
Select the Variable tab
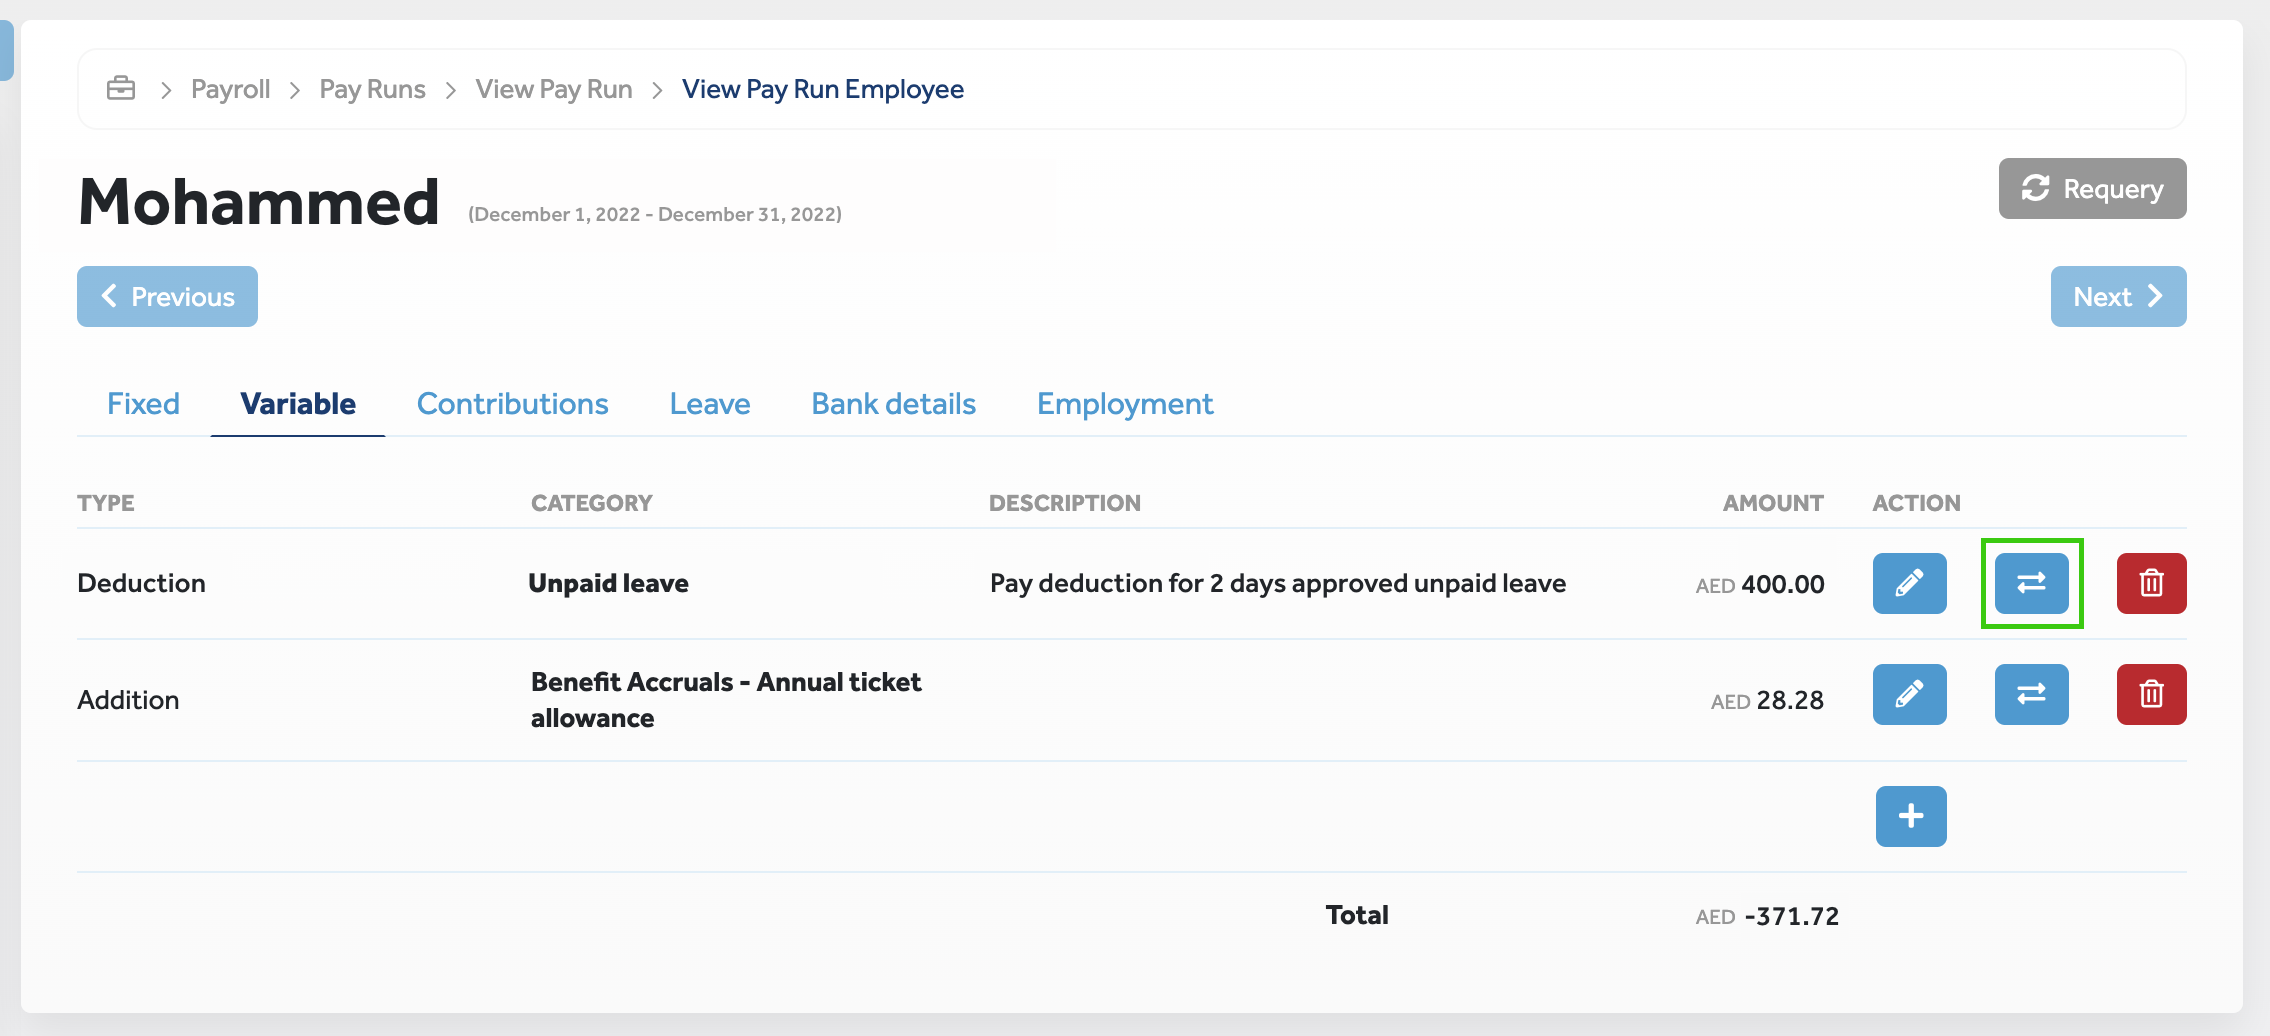[298, 404]
